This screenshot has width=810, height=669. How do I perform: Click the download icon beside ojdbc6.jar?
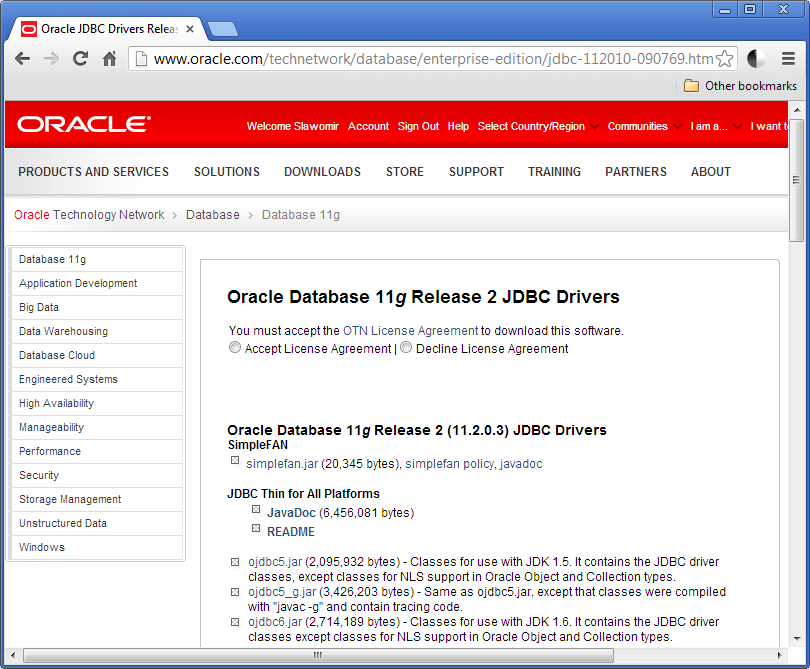[235, 622]
